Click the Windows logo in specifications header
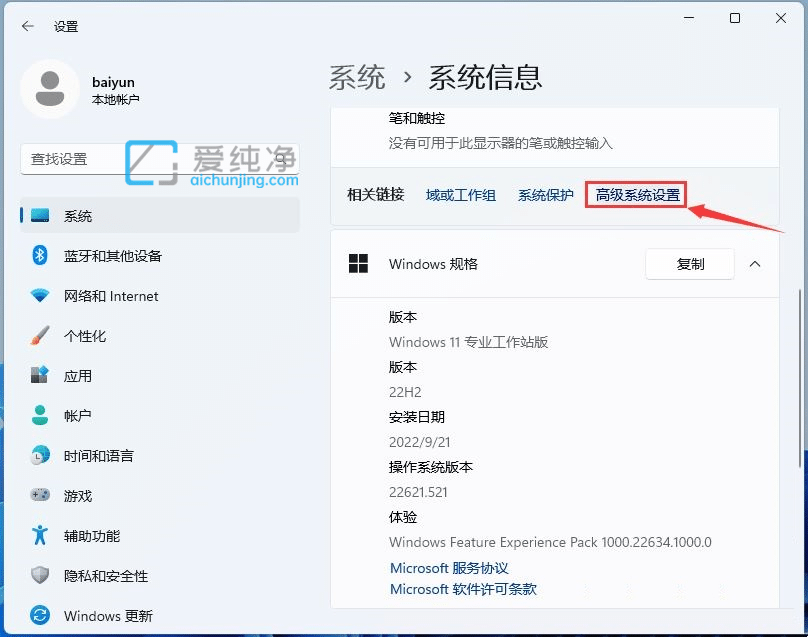 click(x=358, y=264)
